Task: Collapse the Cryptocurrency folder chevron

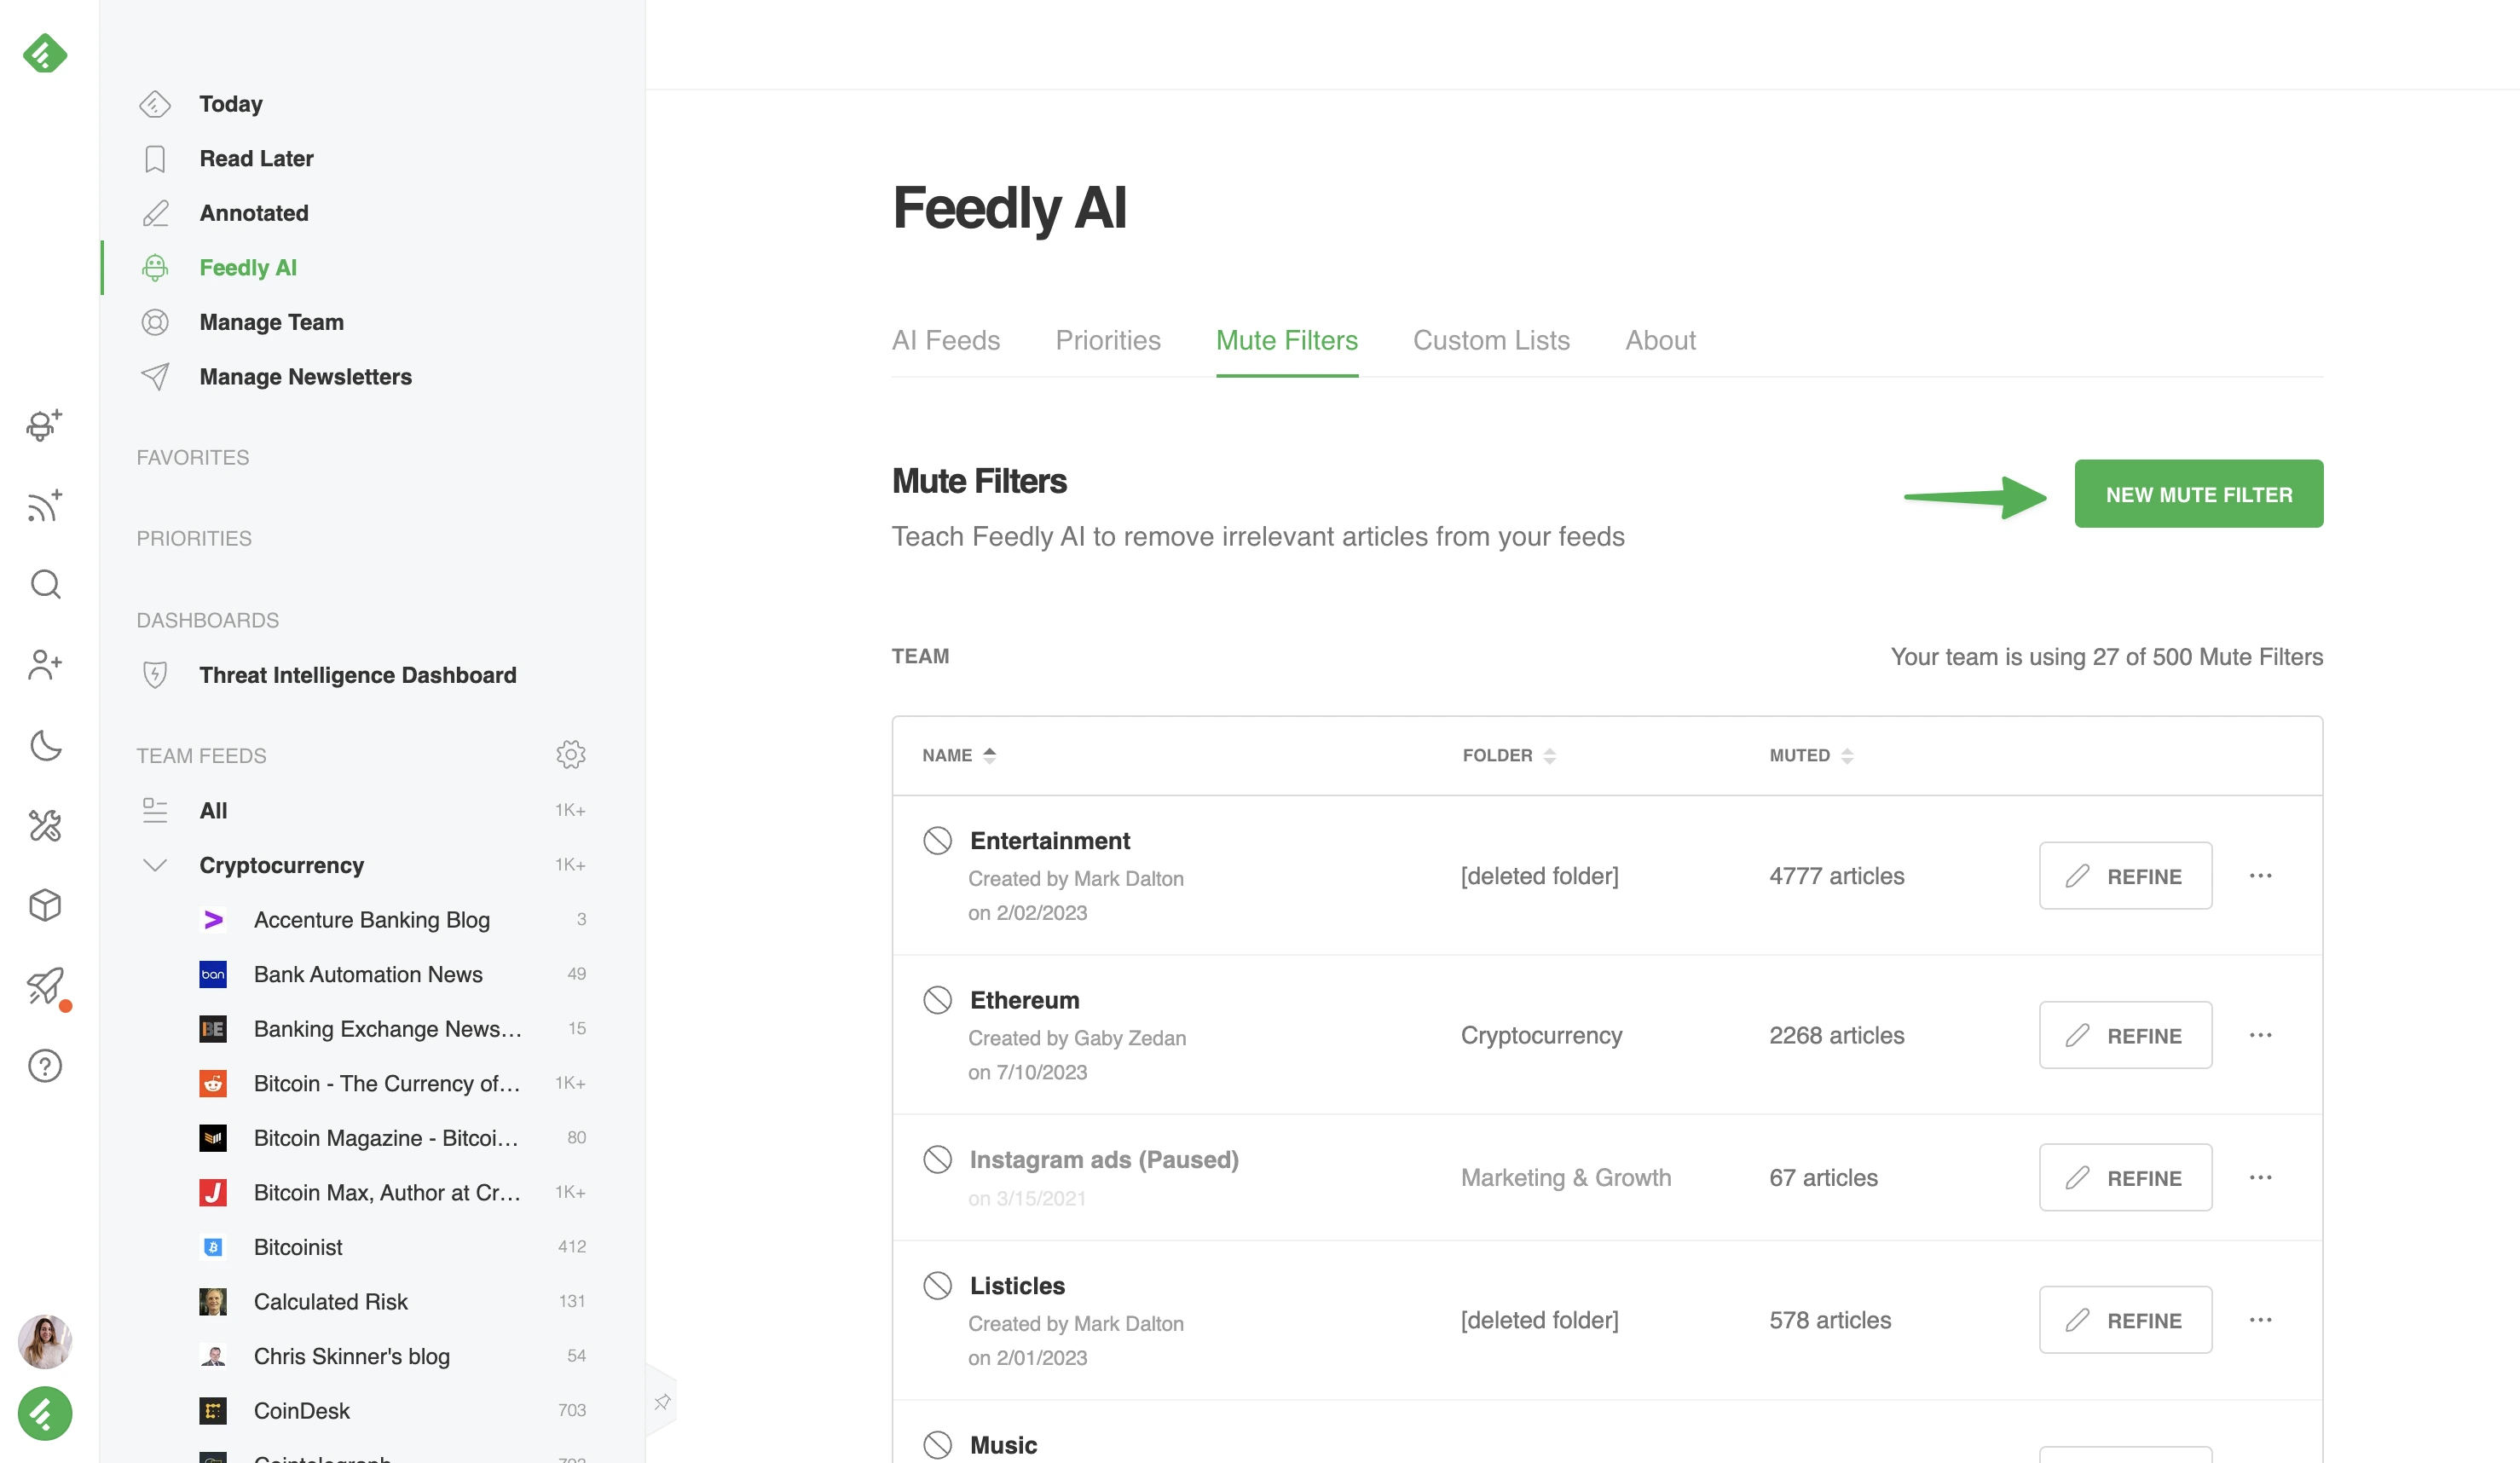Action: click(155, 865)
